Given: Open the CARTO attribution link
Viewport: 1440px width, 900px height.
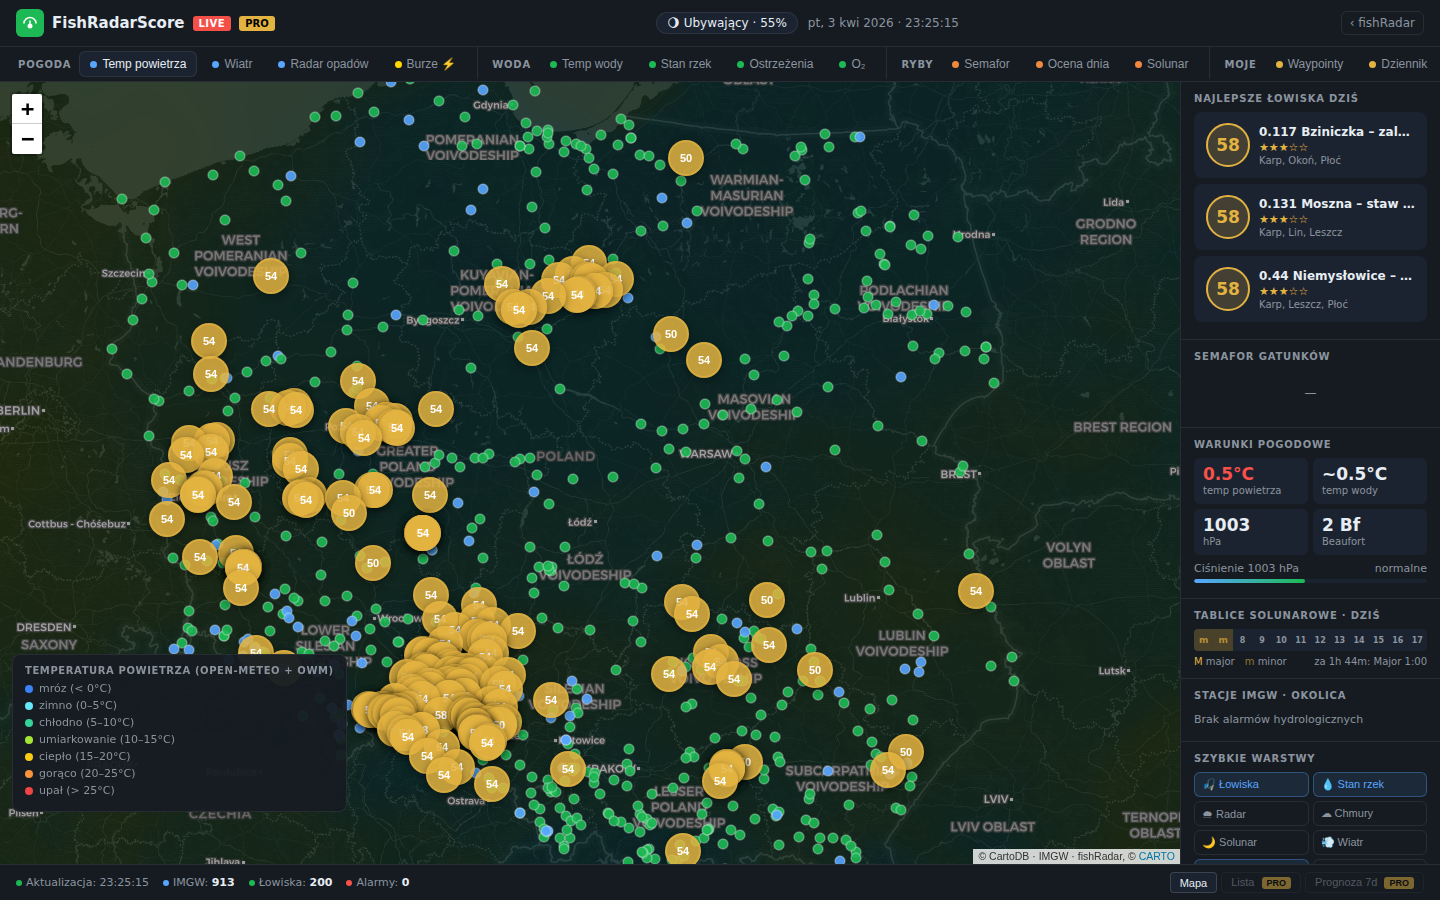Looking at the screenshot, I should (1156, 856).
